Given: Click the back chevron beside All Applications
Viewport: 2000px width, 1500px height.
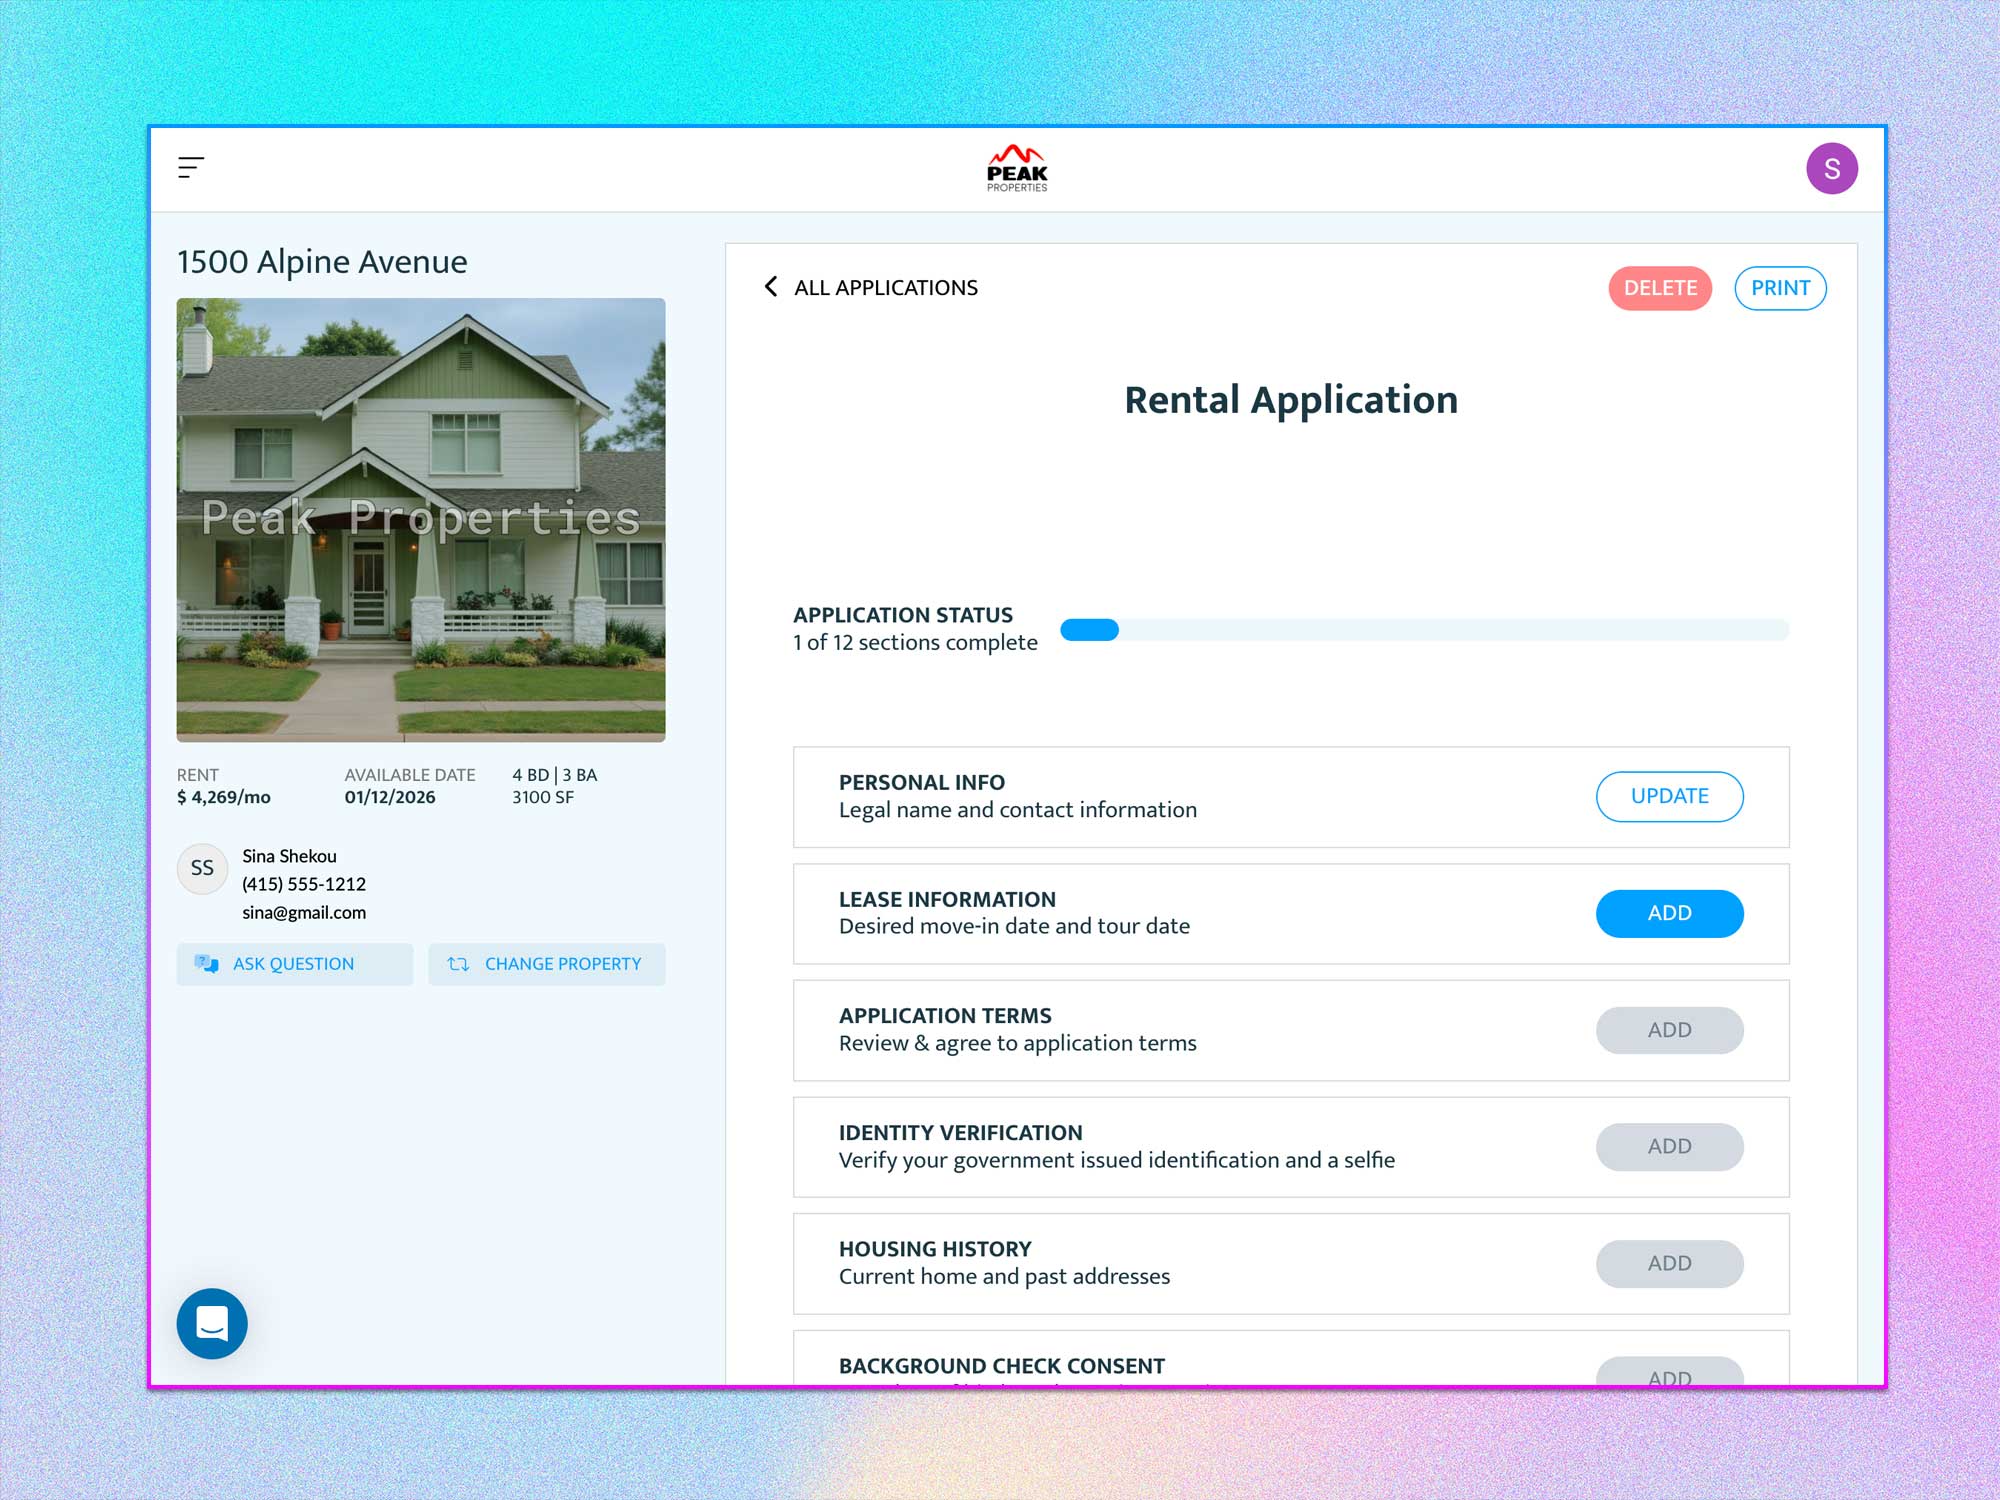Looking at the screenshot, I should coord(771,287).
